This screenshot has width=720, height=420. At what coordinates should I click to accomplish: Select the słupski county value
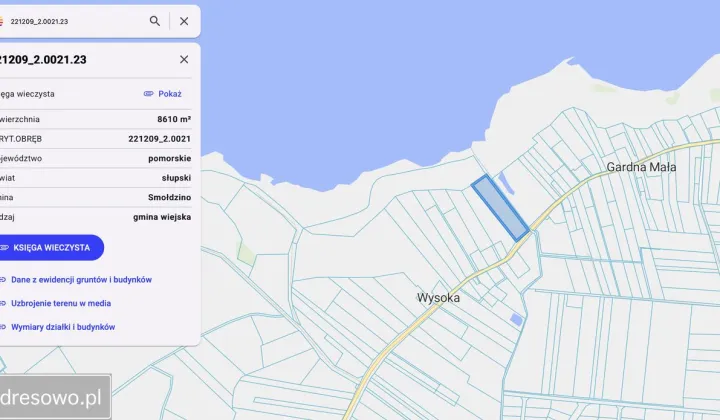pyautogui.click(x=176, y=178)
